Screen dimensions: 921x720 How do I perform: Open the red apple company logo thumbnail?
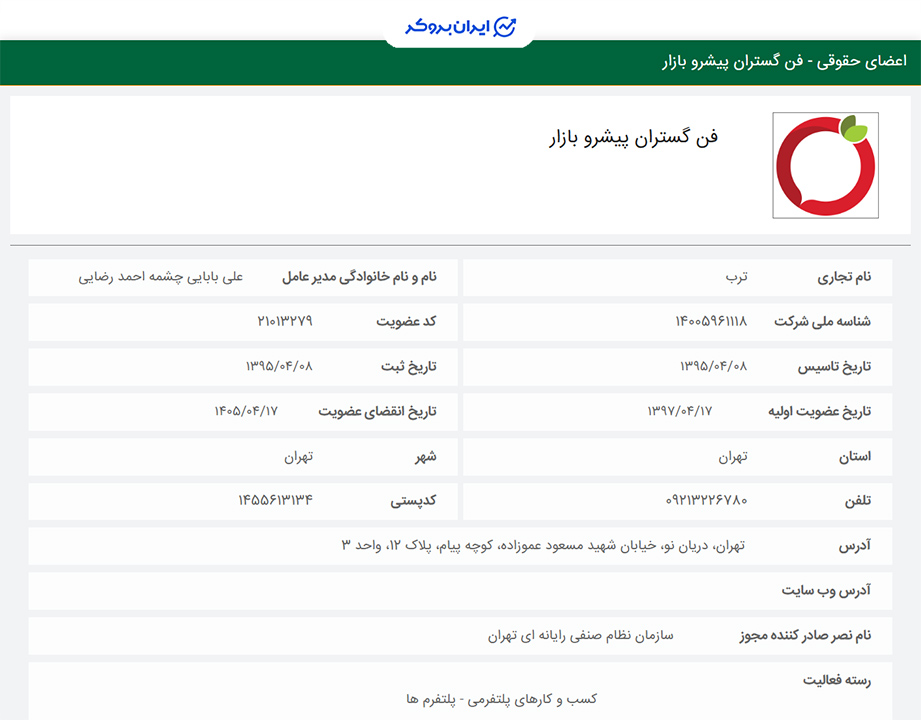coord(825,165)
